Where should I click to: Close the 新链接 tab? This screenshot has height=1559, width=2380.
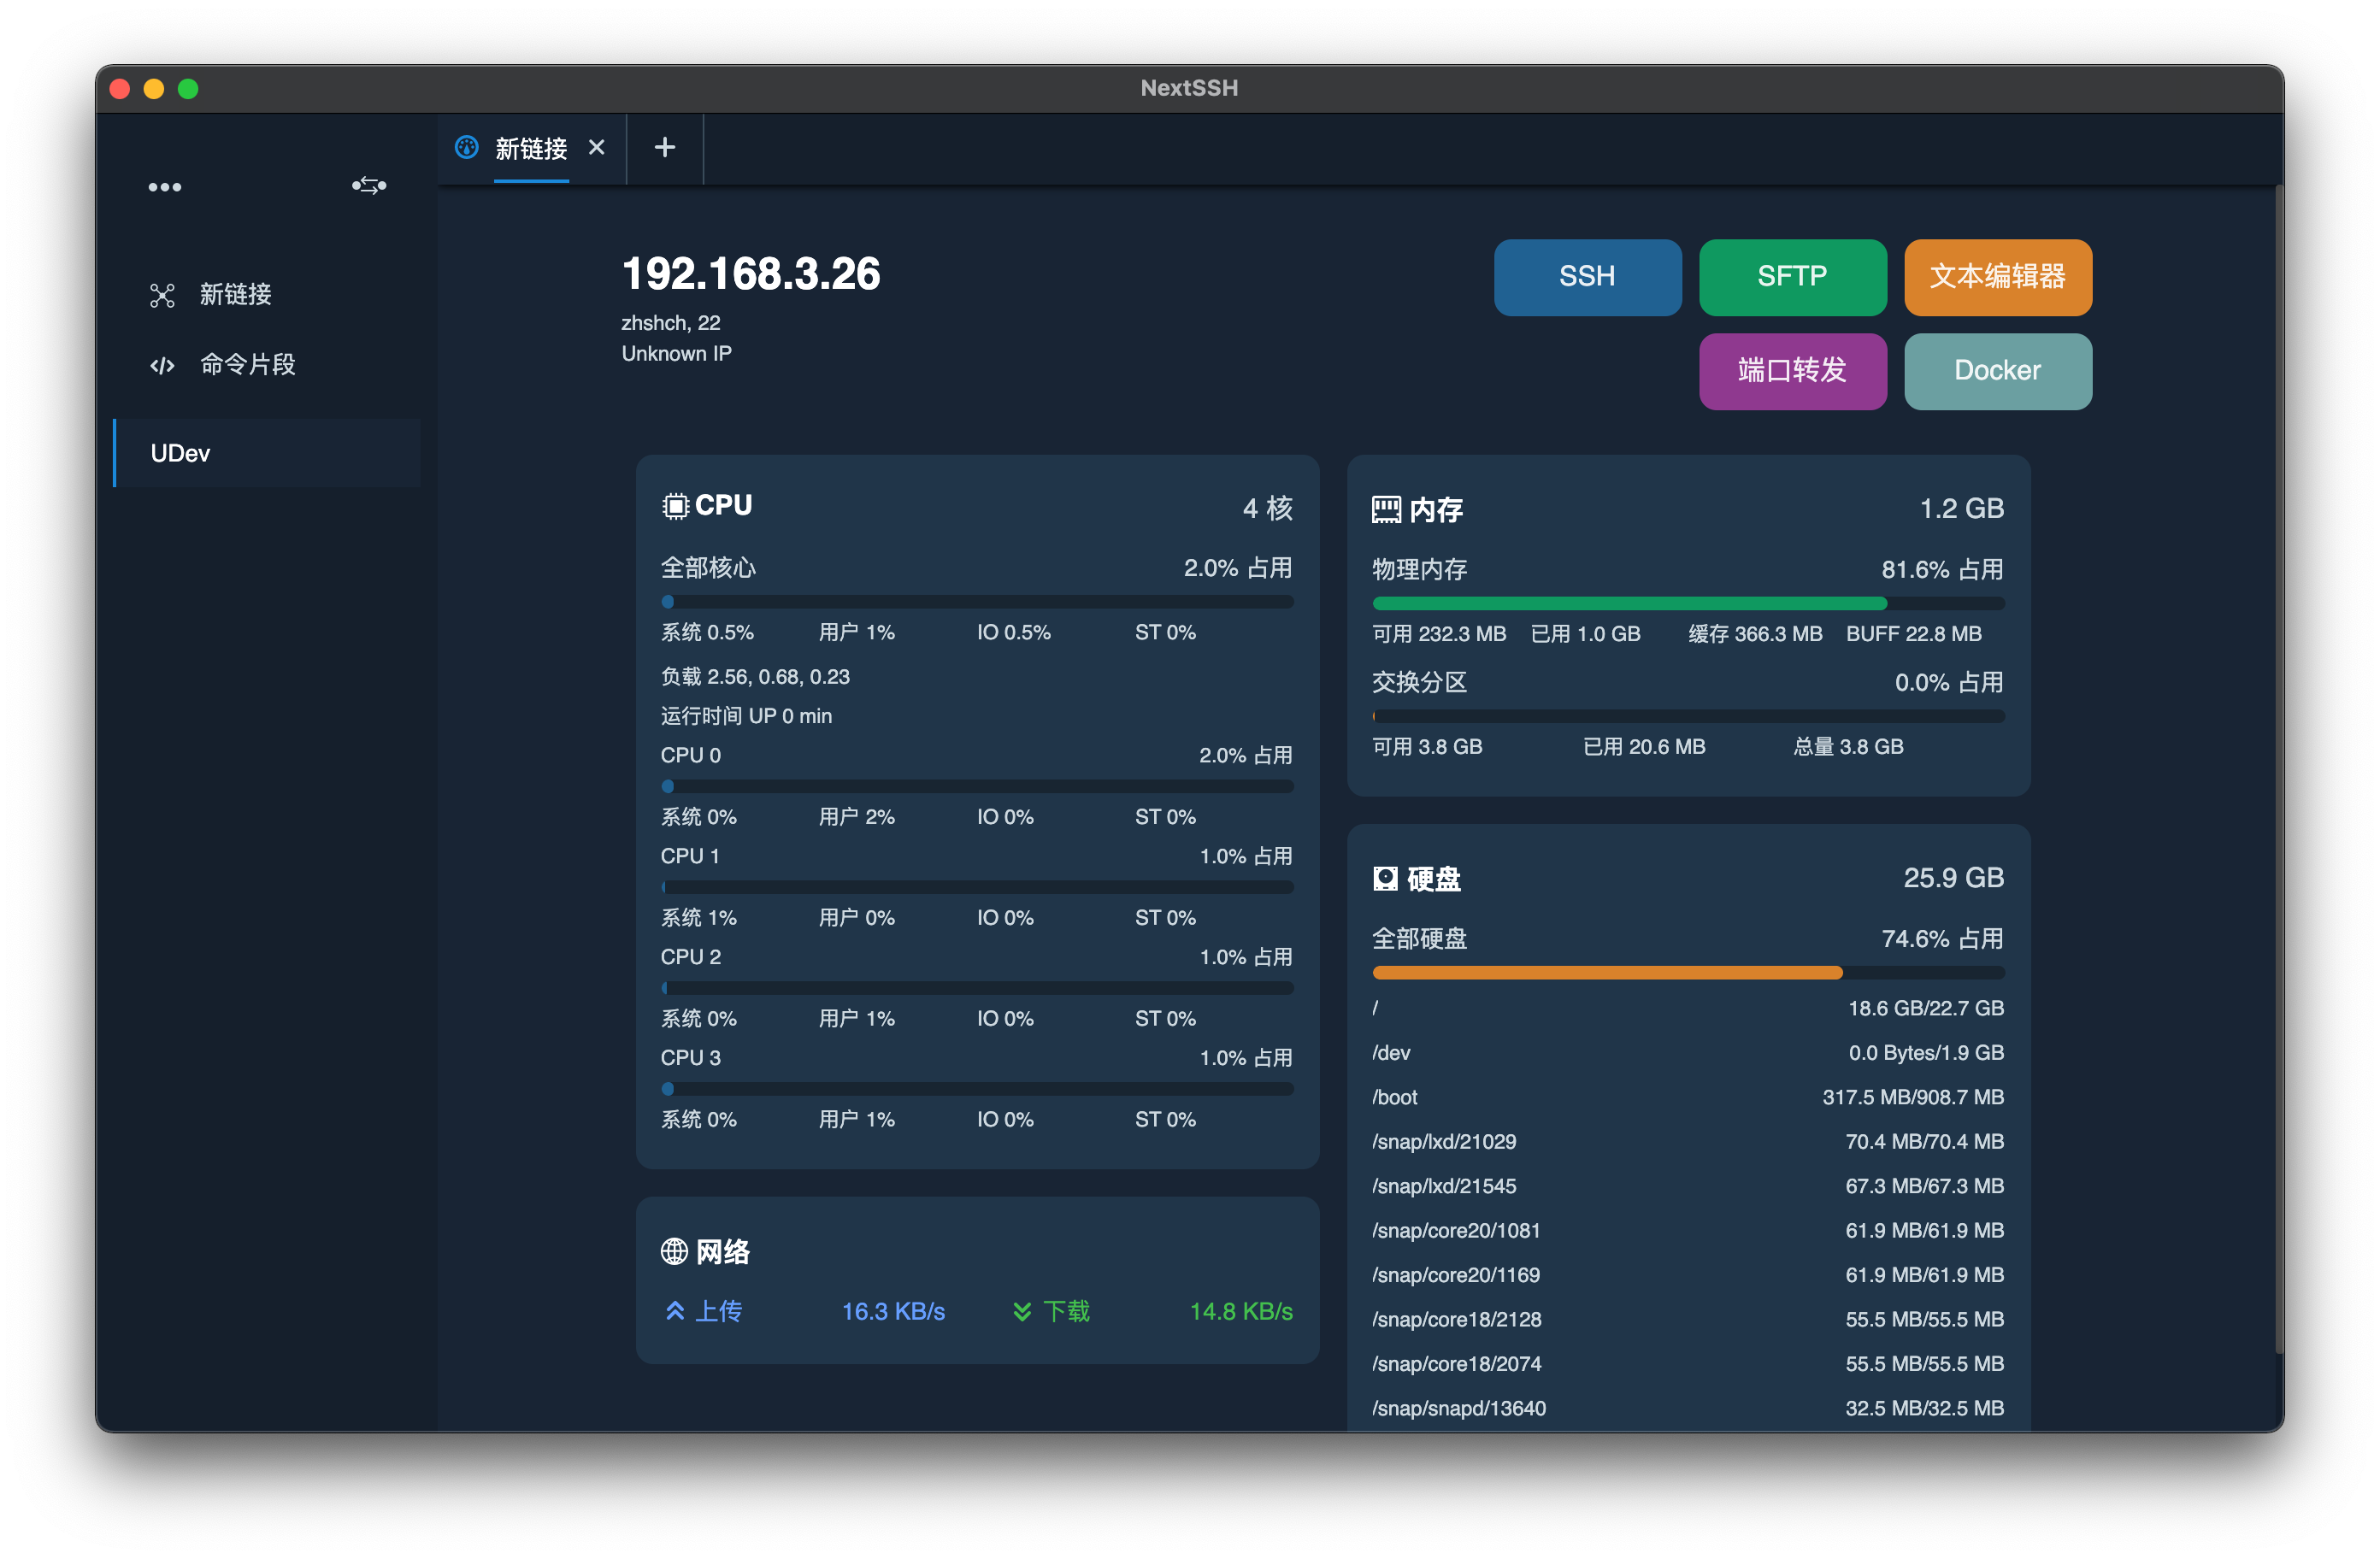coord(597,148)
